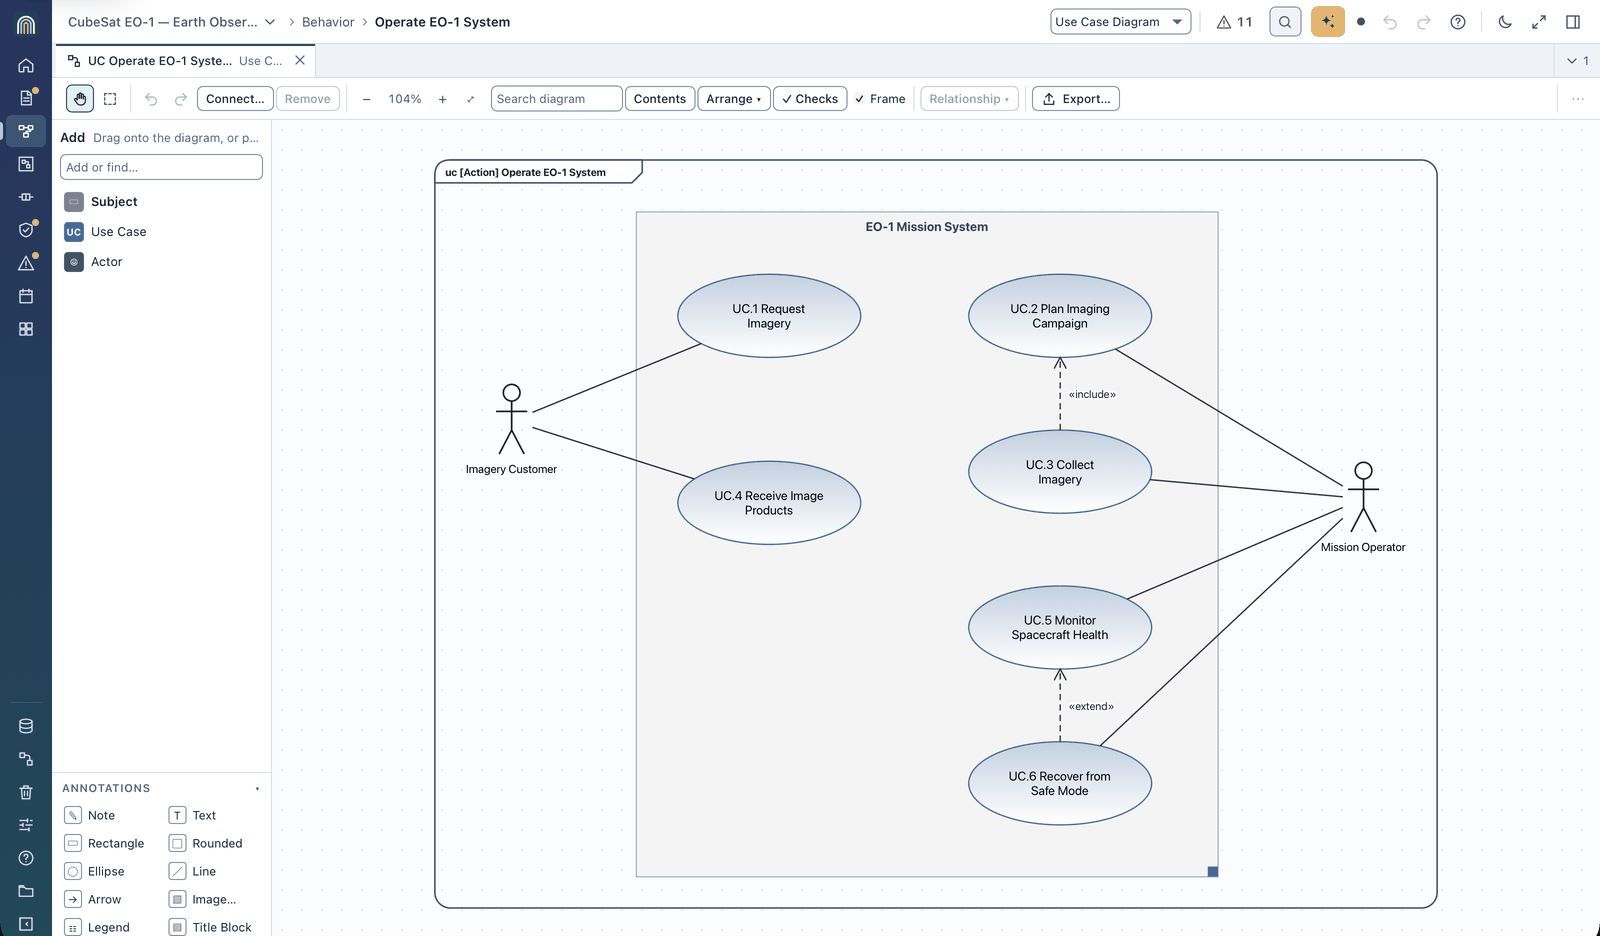Collapse the Annotations section arrow
The width and height of the screenshot is (1600, 936).
257,789
